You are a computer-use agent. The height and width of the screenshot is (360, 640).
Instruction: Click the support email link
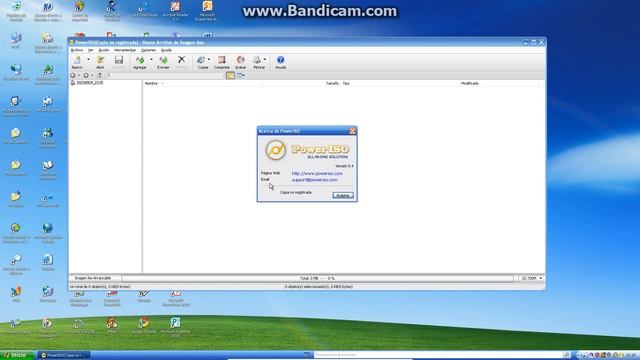click(314, 180)
